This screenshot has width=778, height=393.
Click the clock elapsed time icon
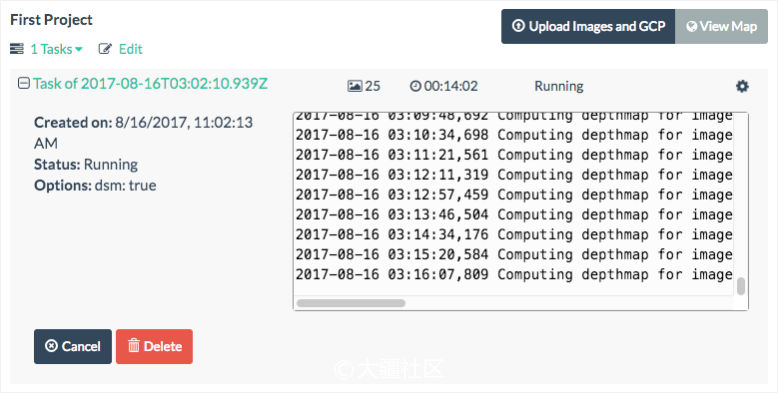point(415,86)
